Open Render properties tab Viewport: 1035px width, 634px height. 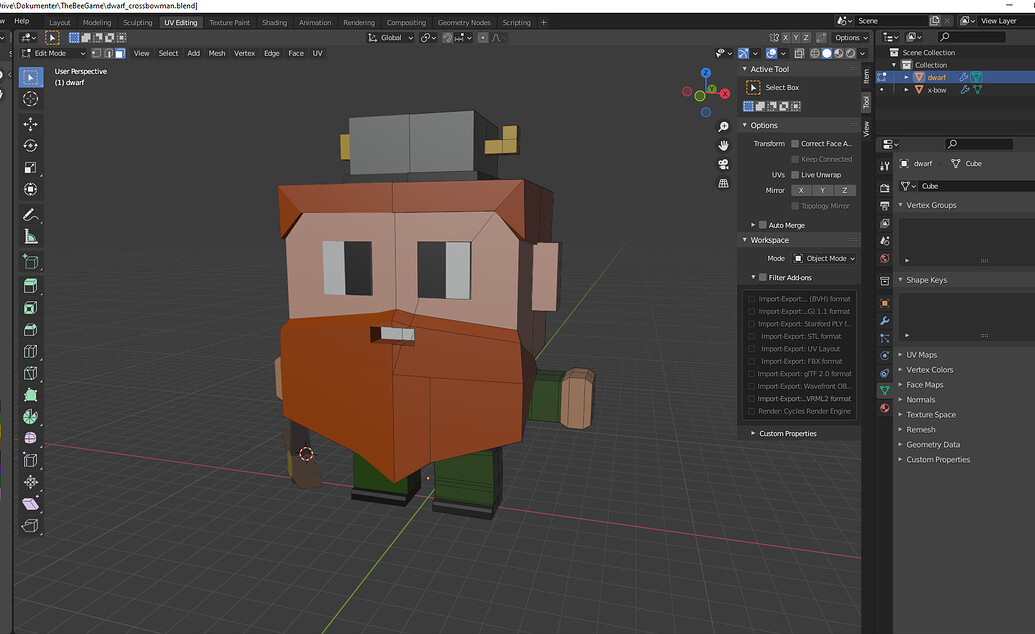pyautogui.click(x=885, y=188)
